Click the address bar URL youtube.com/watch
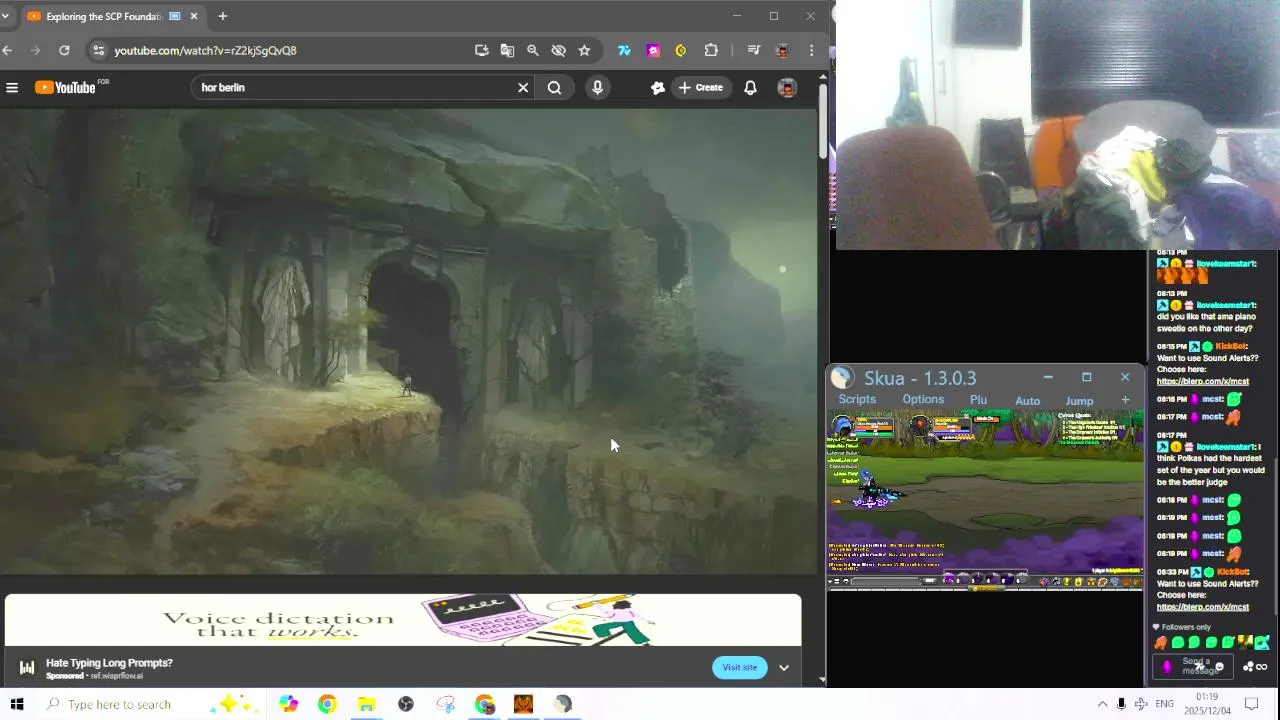The width and height of the screenshot is (1280, 720). [x=205, y=50]
